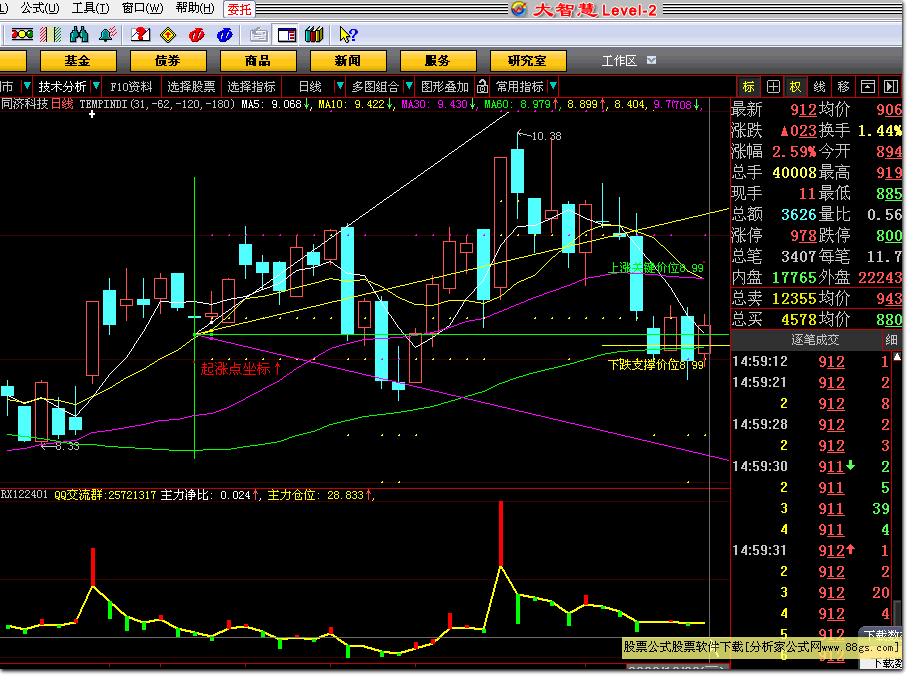Image resolution: width=909 pixels, height=676 pixels.
Task: Click the 下跌支撑价位 label
Action: click(643, 365)
